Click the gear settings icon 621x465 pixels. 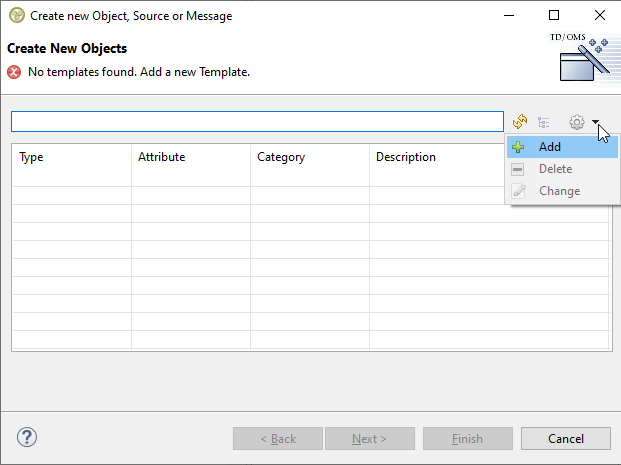[x=576, y=122]
